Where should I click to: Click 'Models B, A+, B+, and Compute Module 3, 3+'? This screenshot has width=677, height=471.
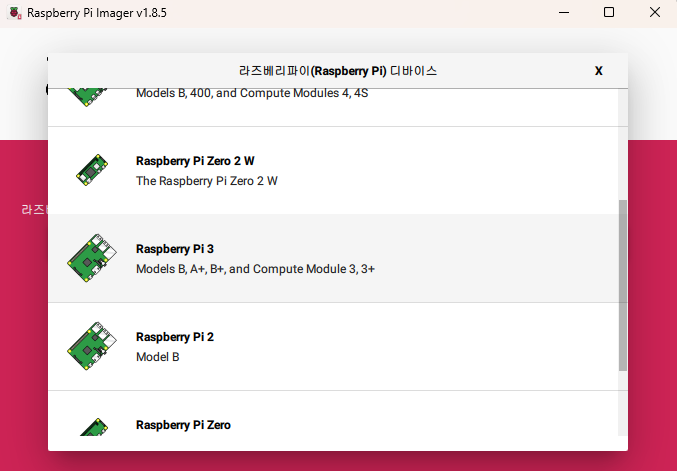pyautogui.click(x=256, y=269)
